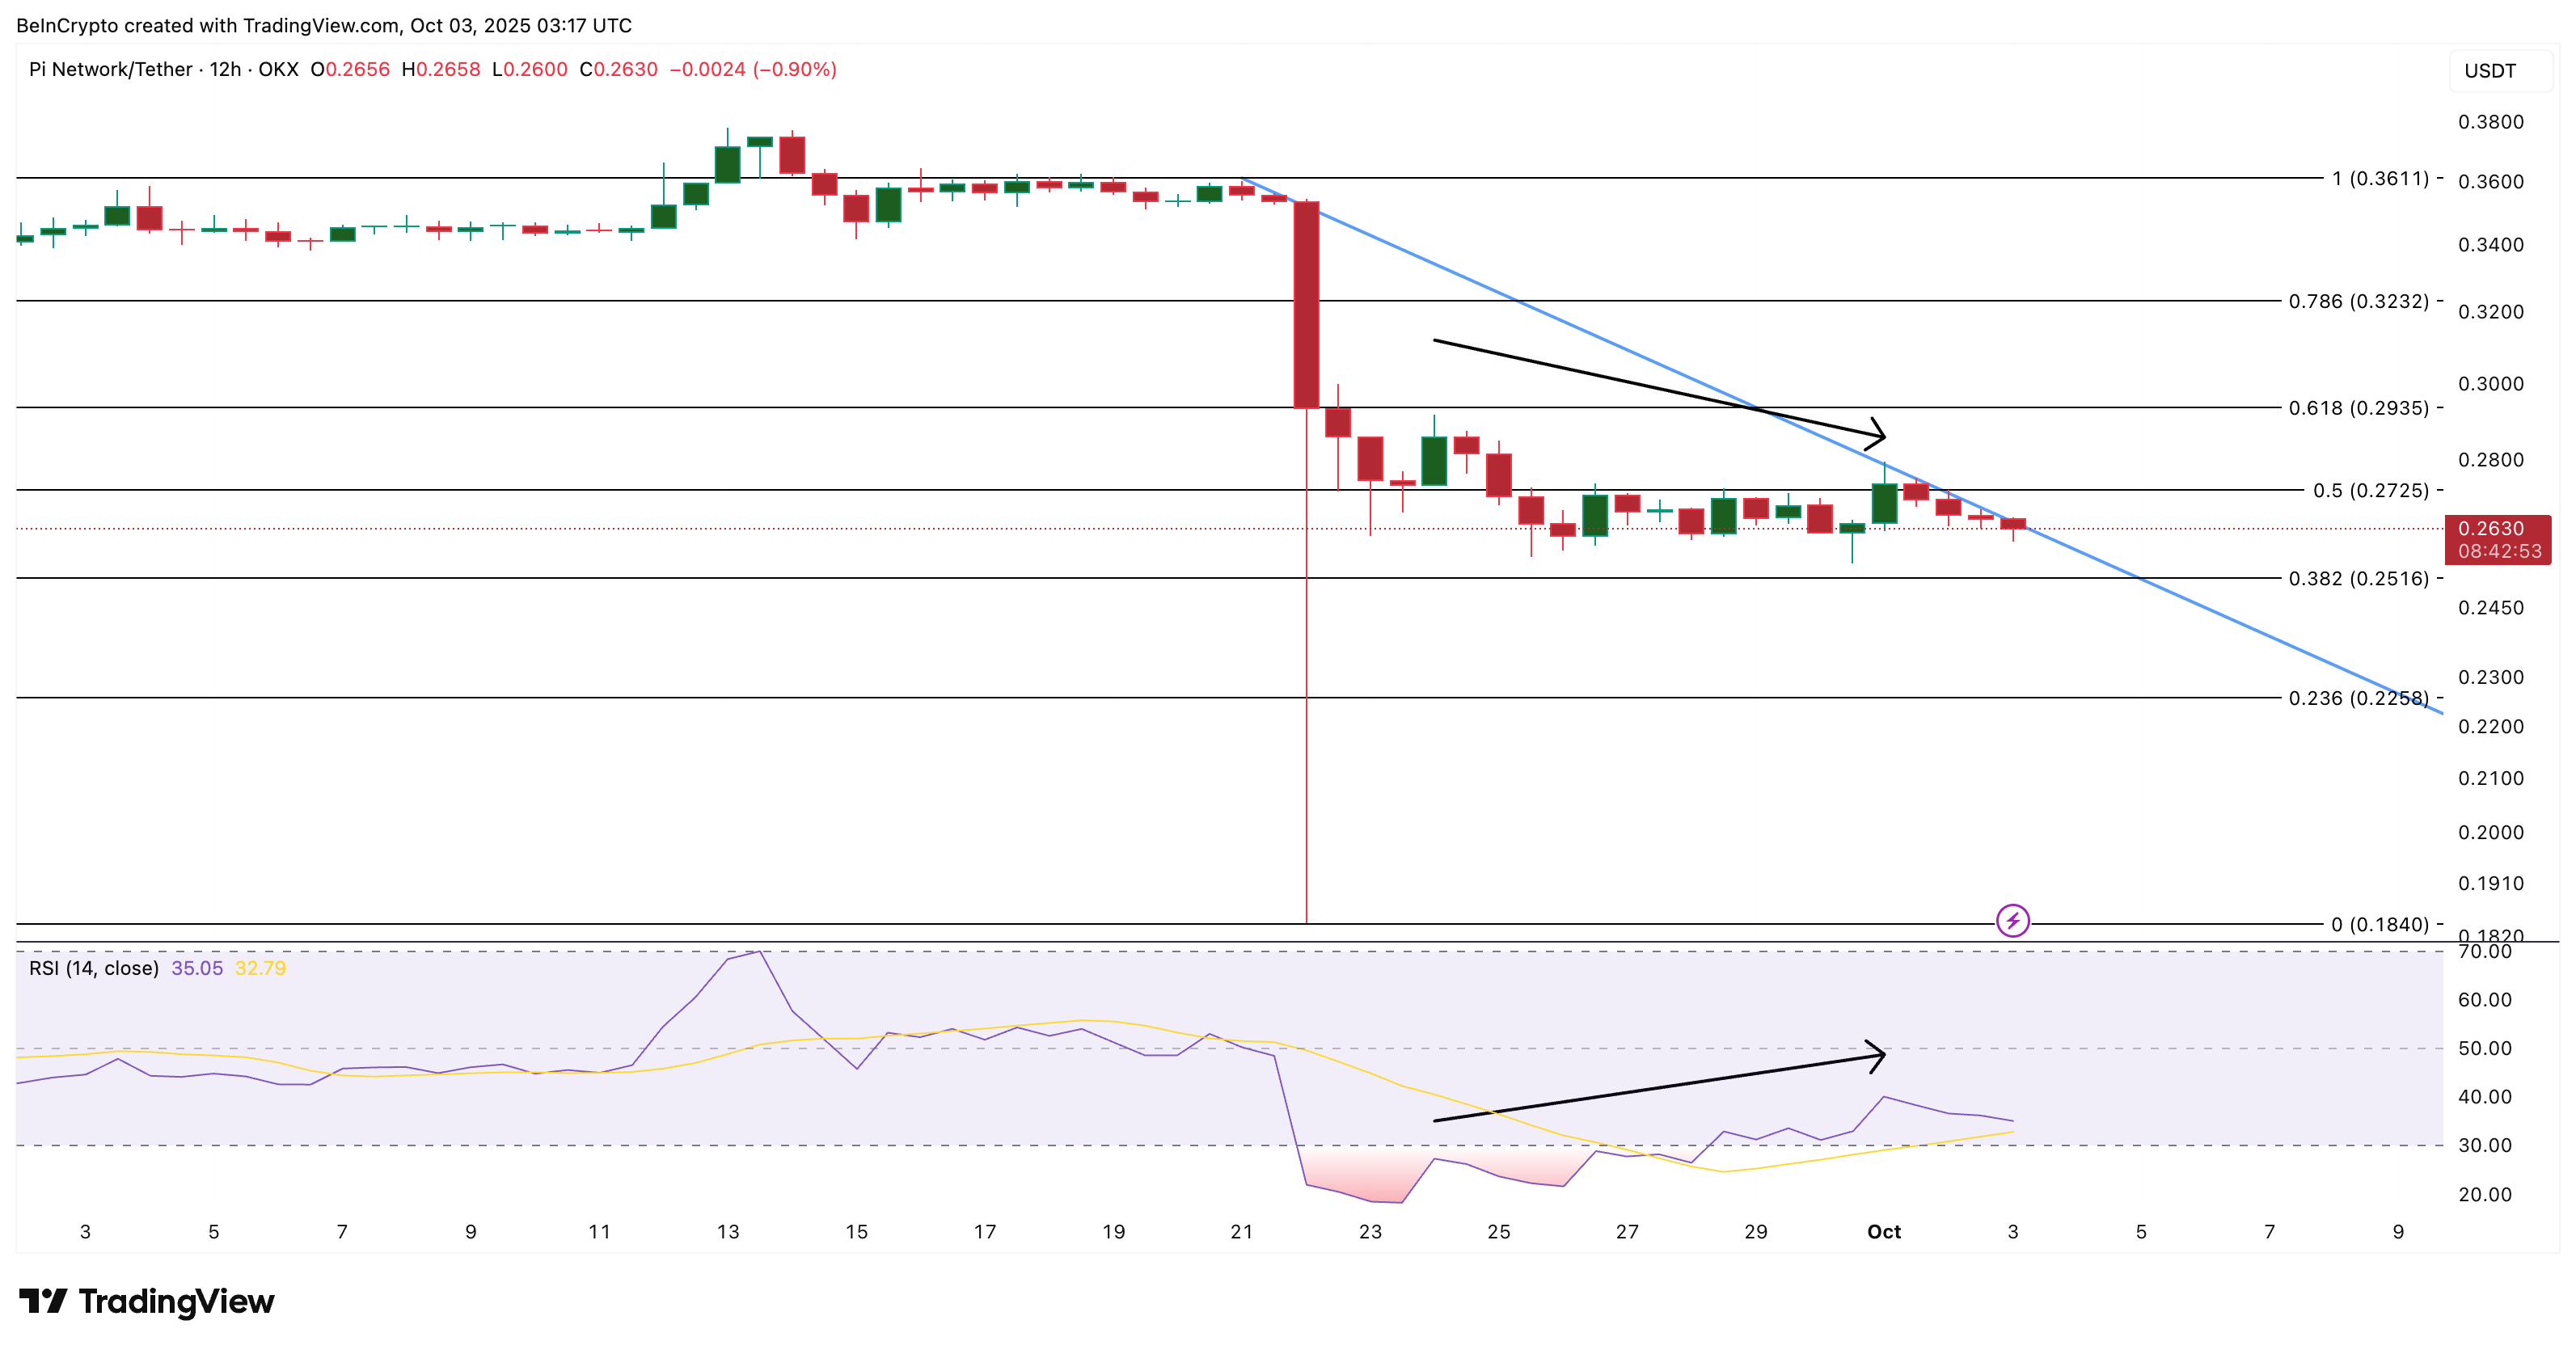The height and width of the screenshot is (1350, 2576).
Task: Click the Oct label on the time axis
Action: [1883, 1232]
